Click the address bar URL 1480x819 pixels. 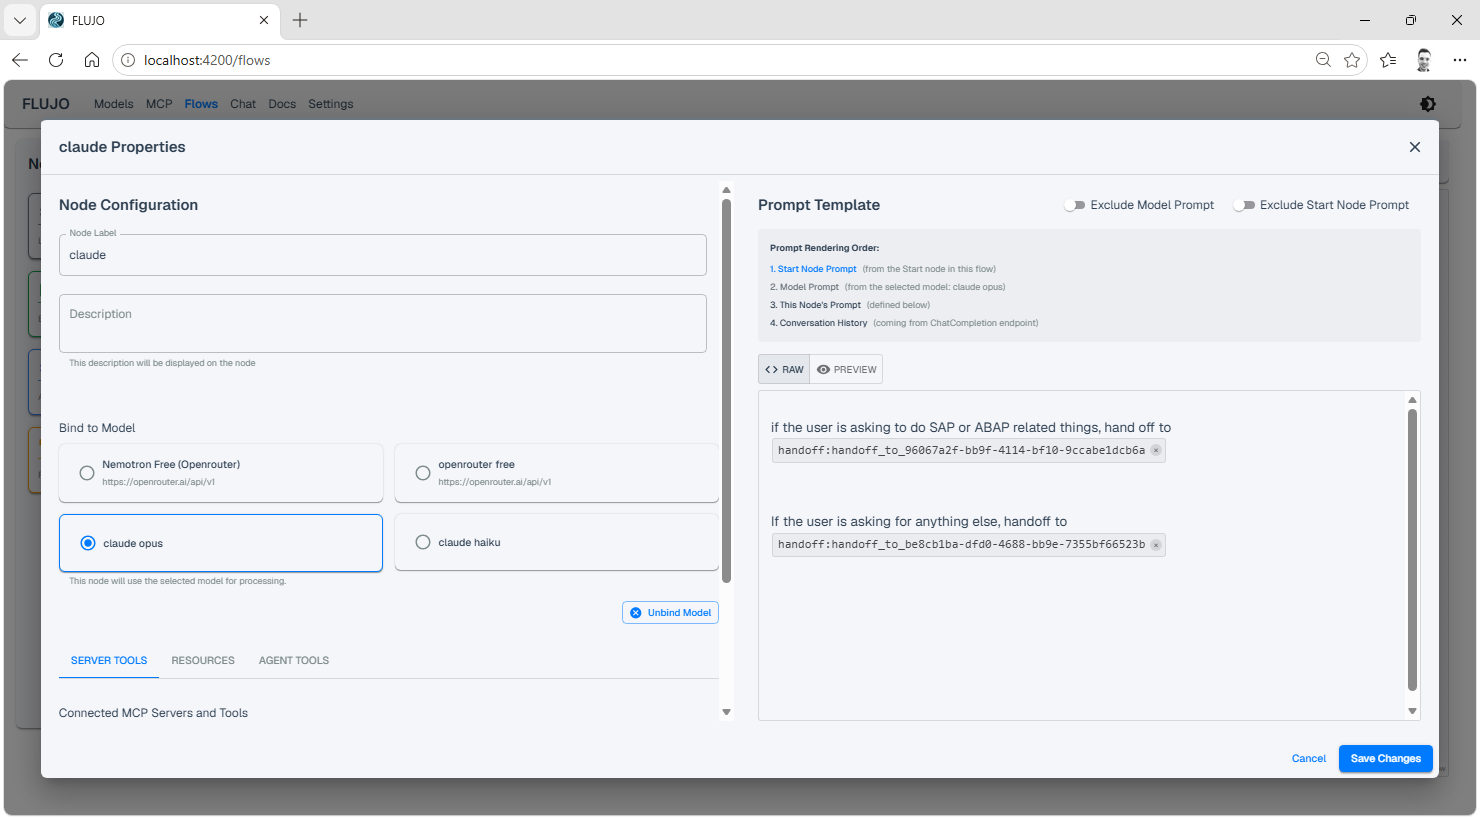click(x=207, y=60)
